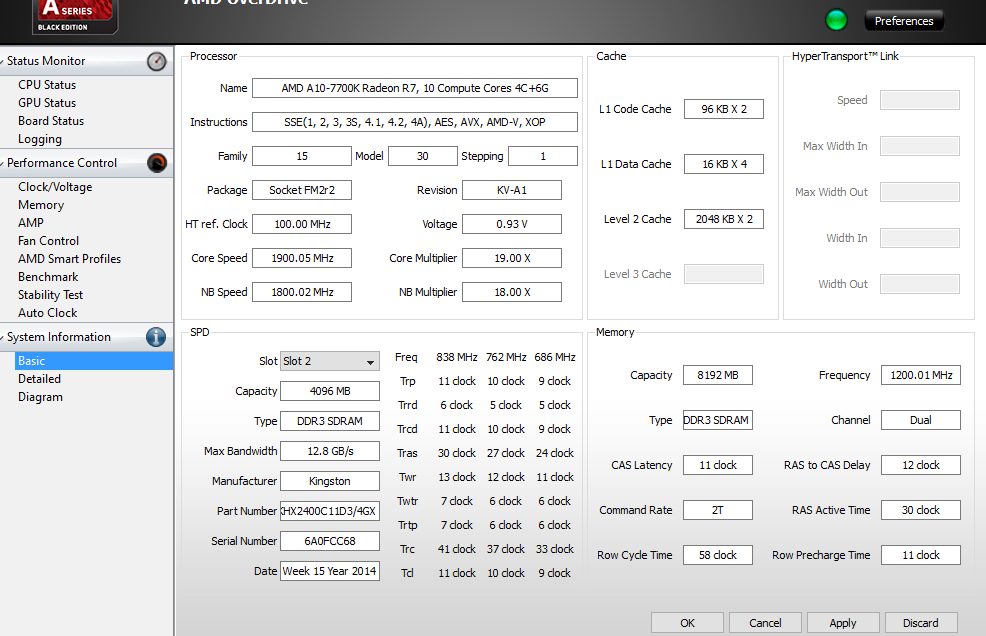Select CPU Status in sidebar
Image resolution: width=986 pixels, height=636 pixels.
(x=47, y=85)
